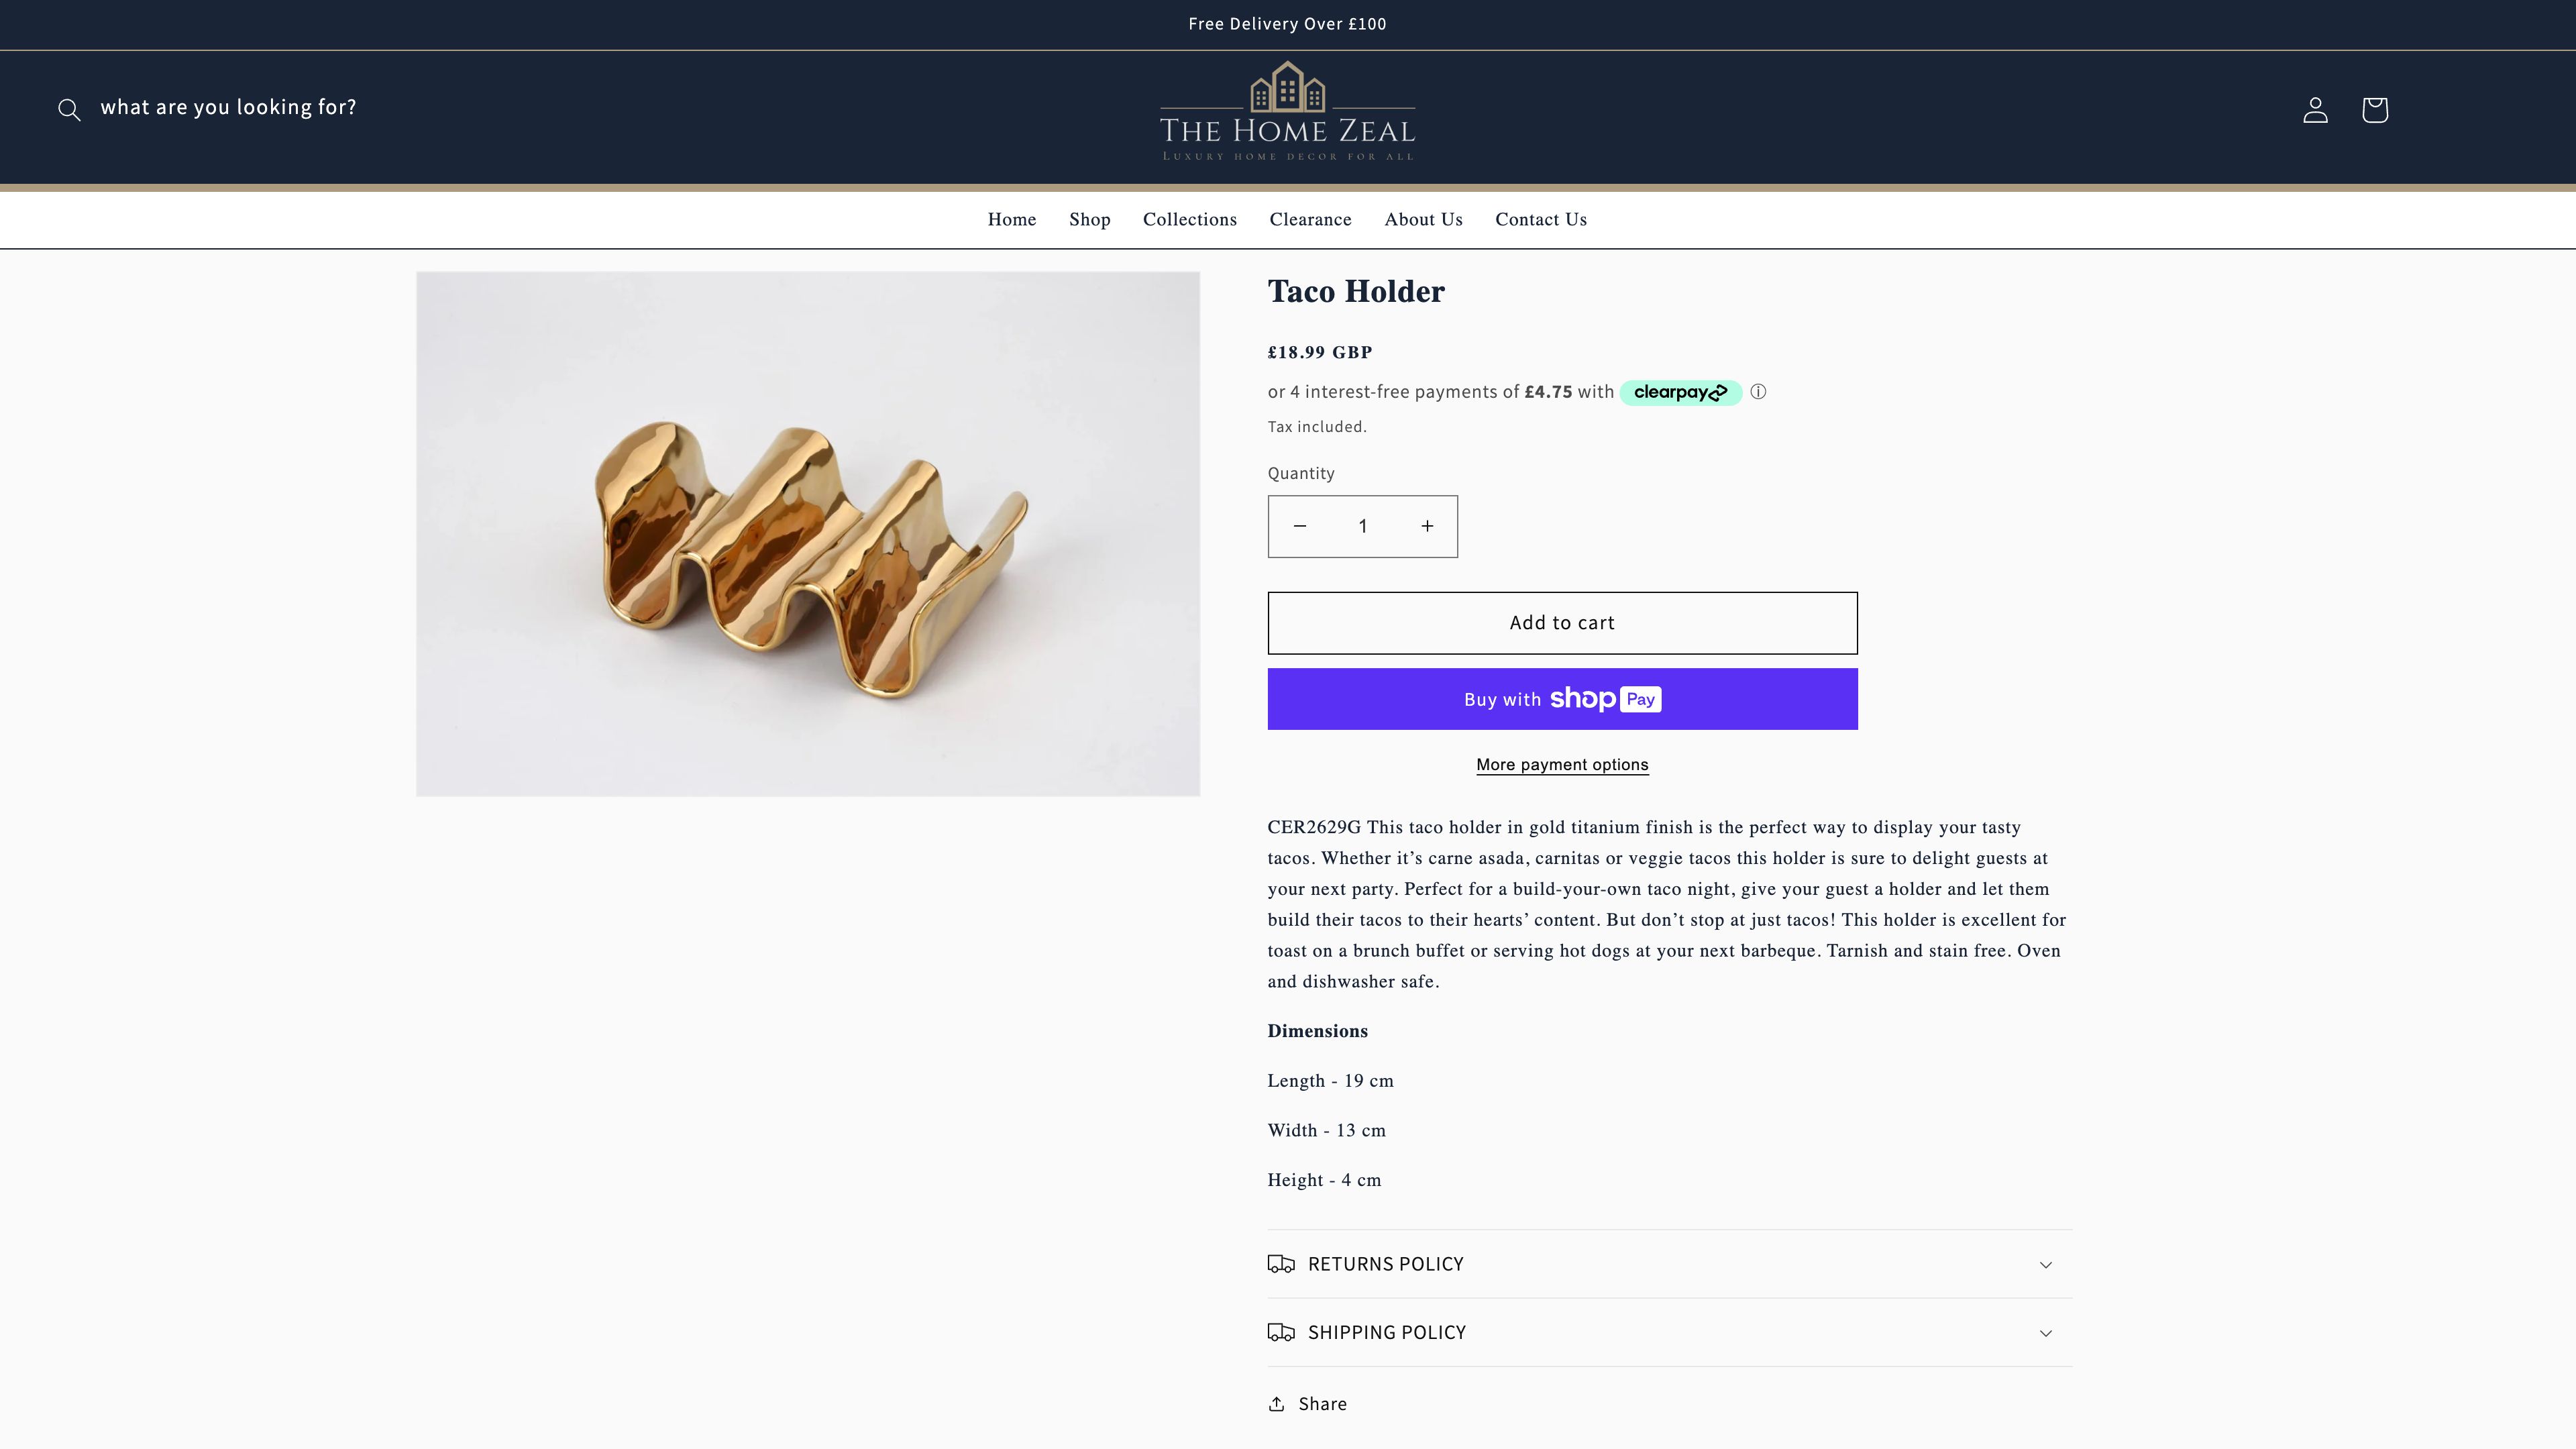Image resolution: width=2576 pixels, height=1449 pixels.
Task: Click the Returns Policy truck icon
Action: pyautogui.click(x=1281, y=1264)
